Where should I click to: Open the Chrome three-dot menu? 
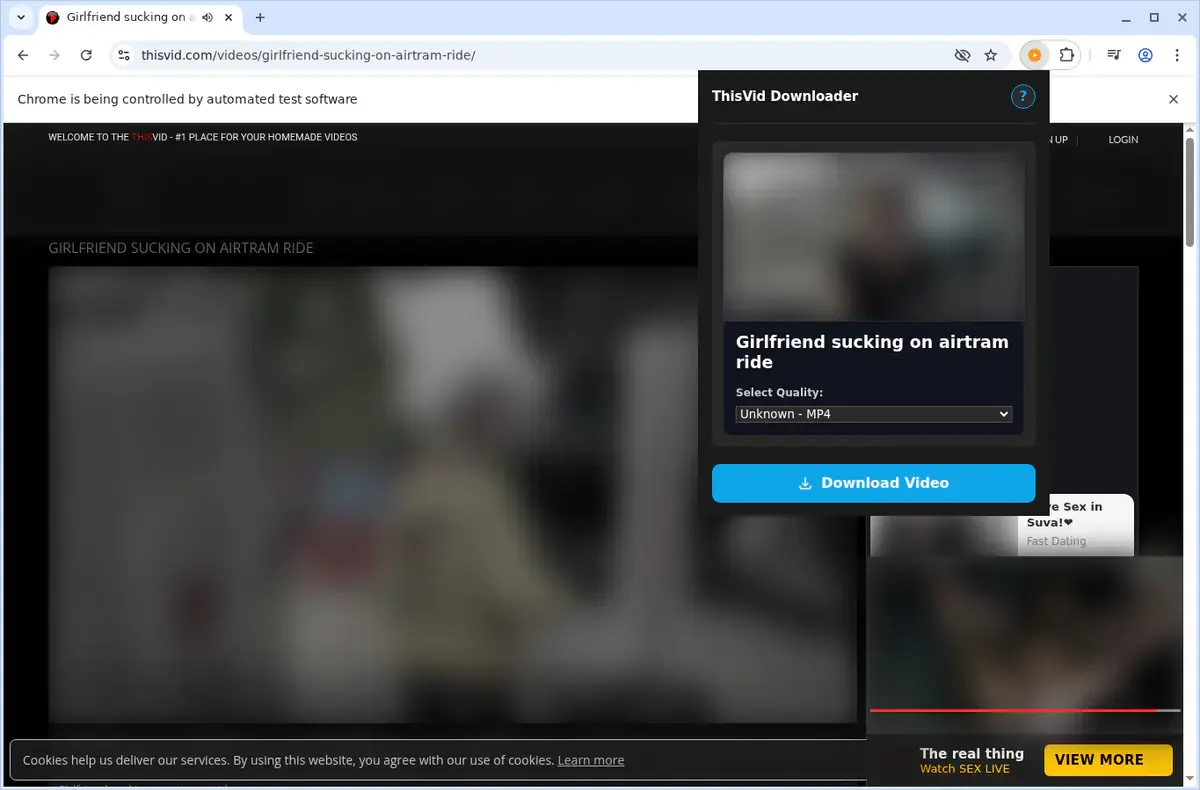coord(1176,56)
